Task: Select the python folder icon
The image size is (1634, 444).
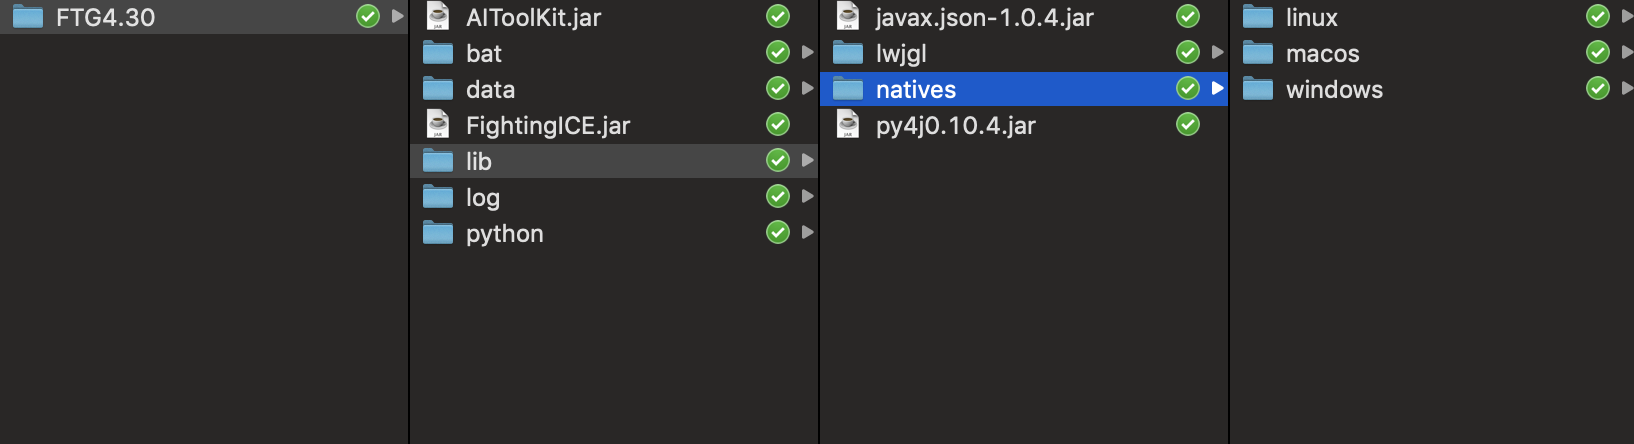Action: [438, 233]
